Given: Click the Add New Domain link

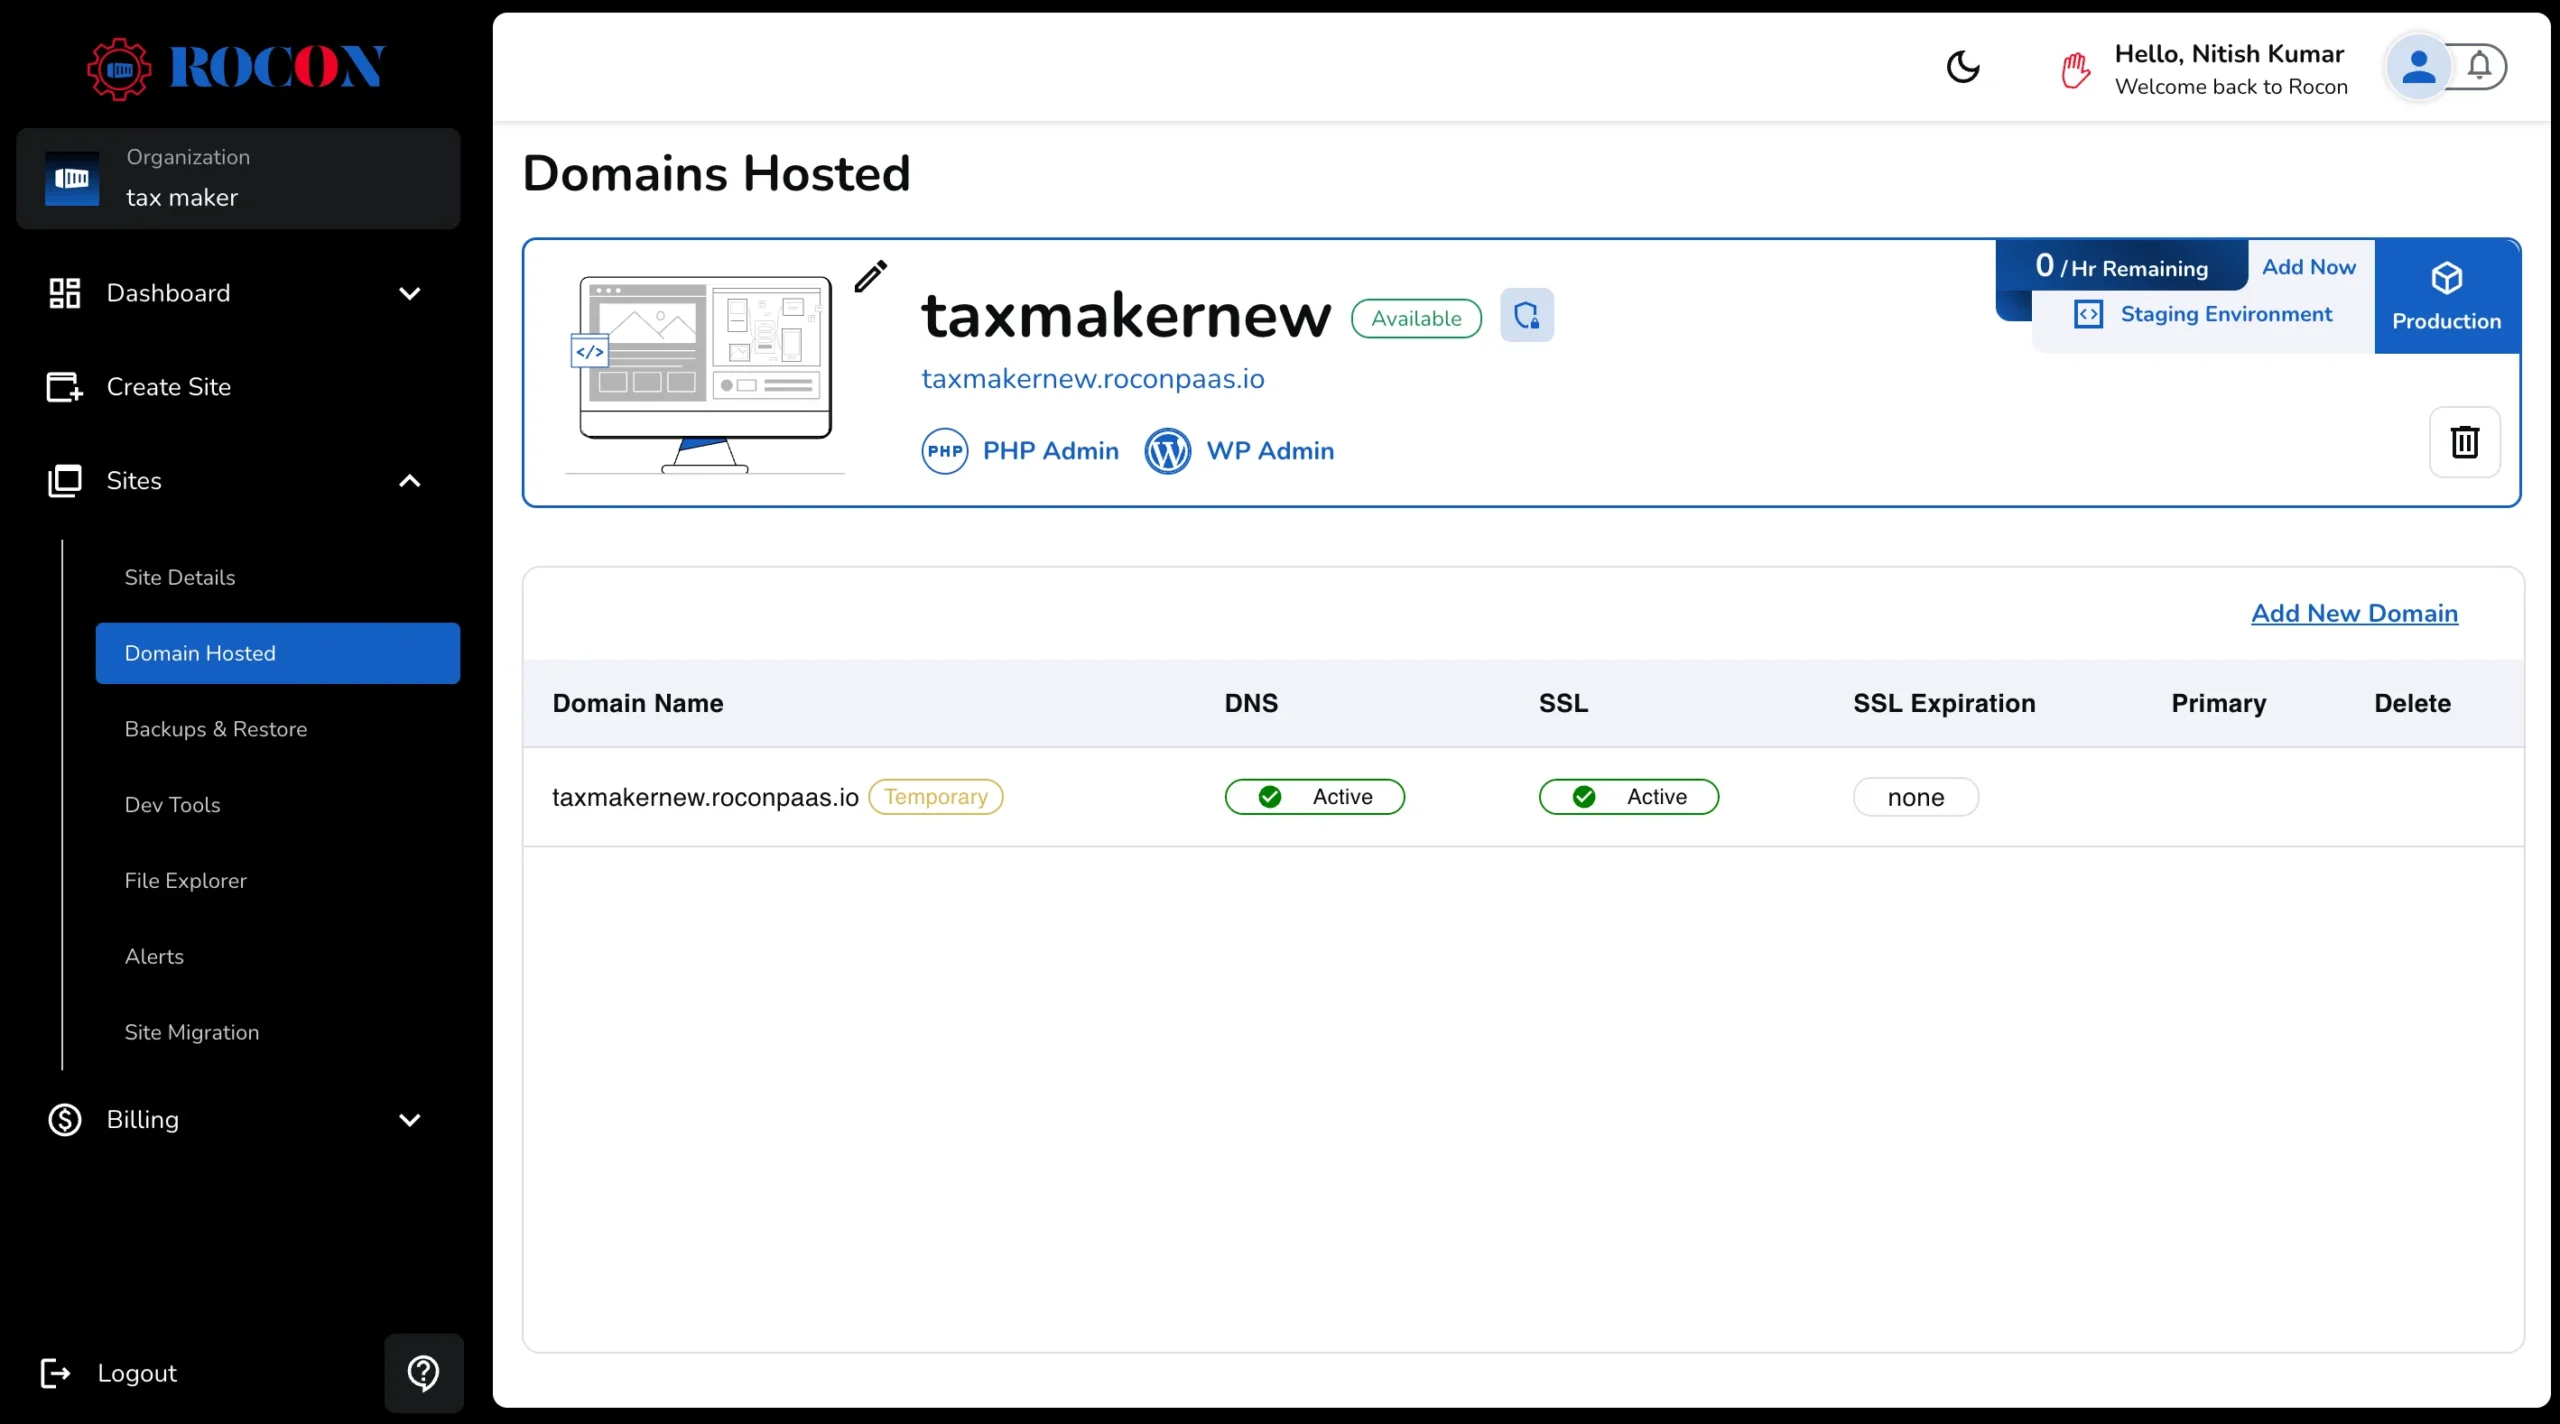Looking at the screenshot, I should [x=2354, y=613].
